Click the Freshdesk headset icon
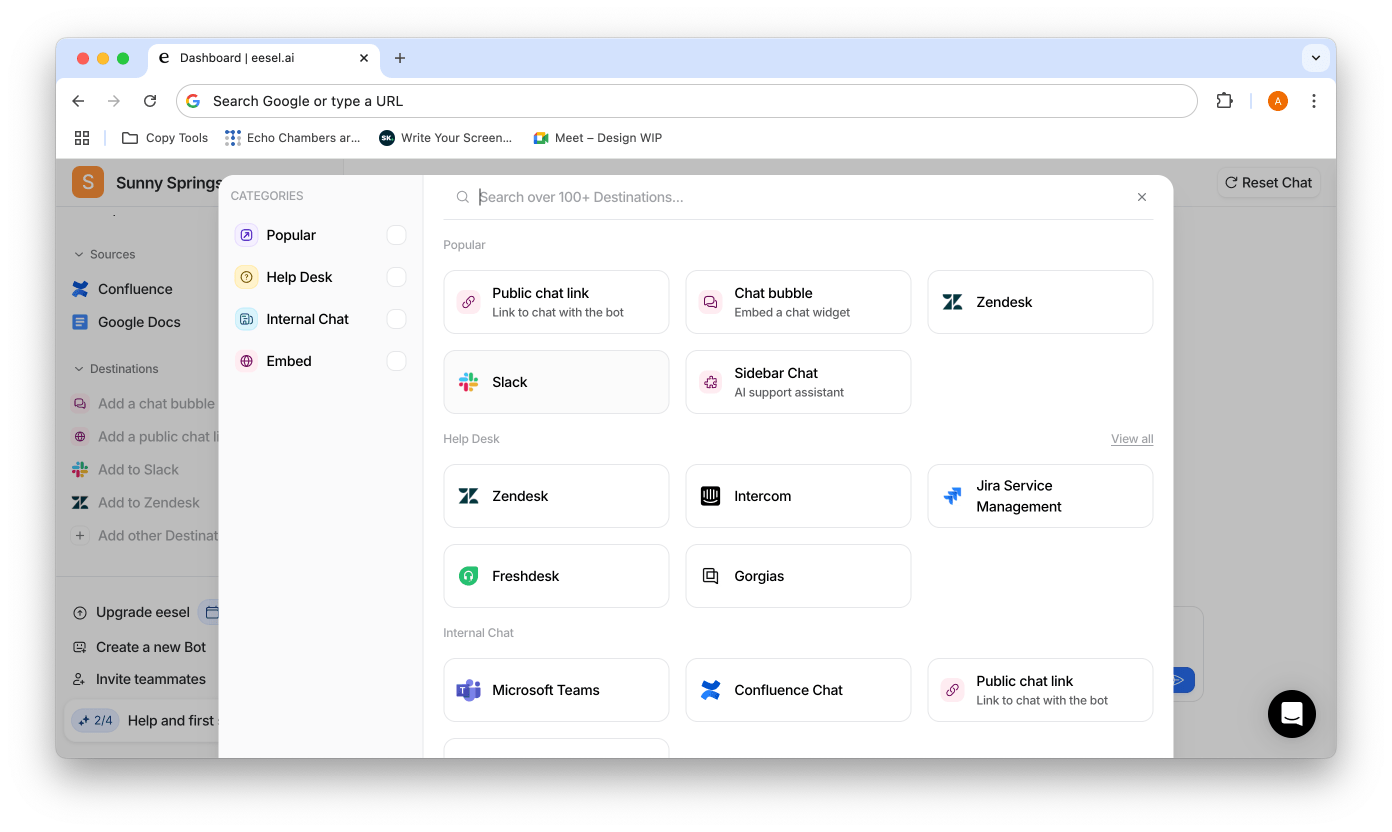 point(468,576)
